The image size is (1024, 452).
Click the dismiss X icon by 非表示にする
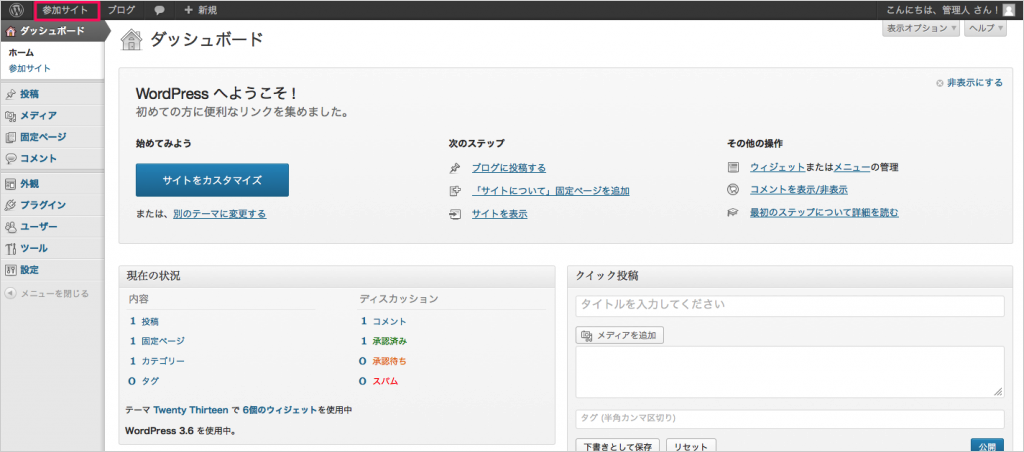[939, 83]
